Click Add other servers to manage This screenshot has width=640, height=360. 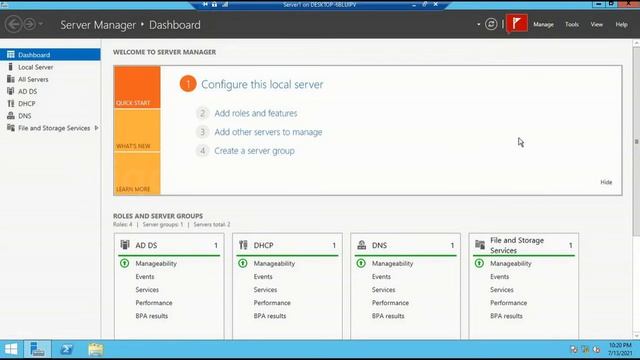coord(268,132)
